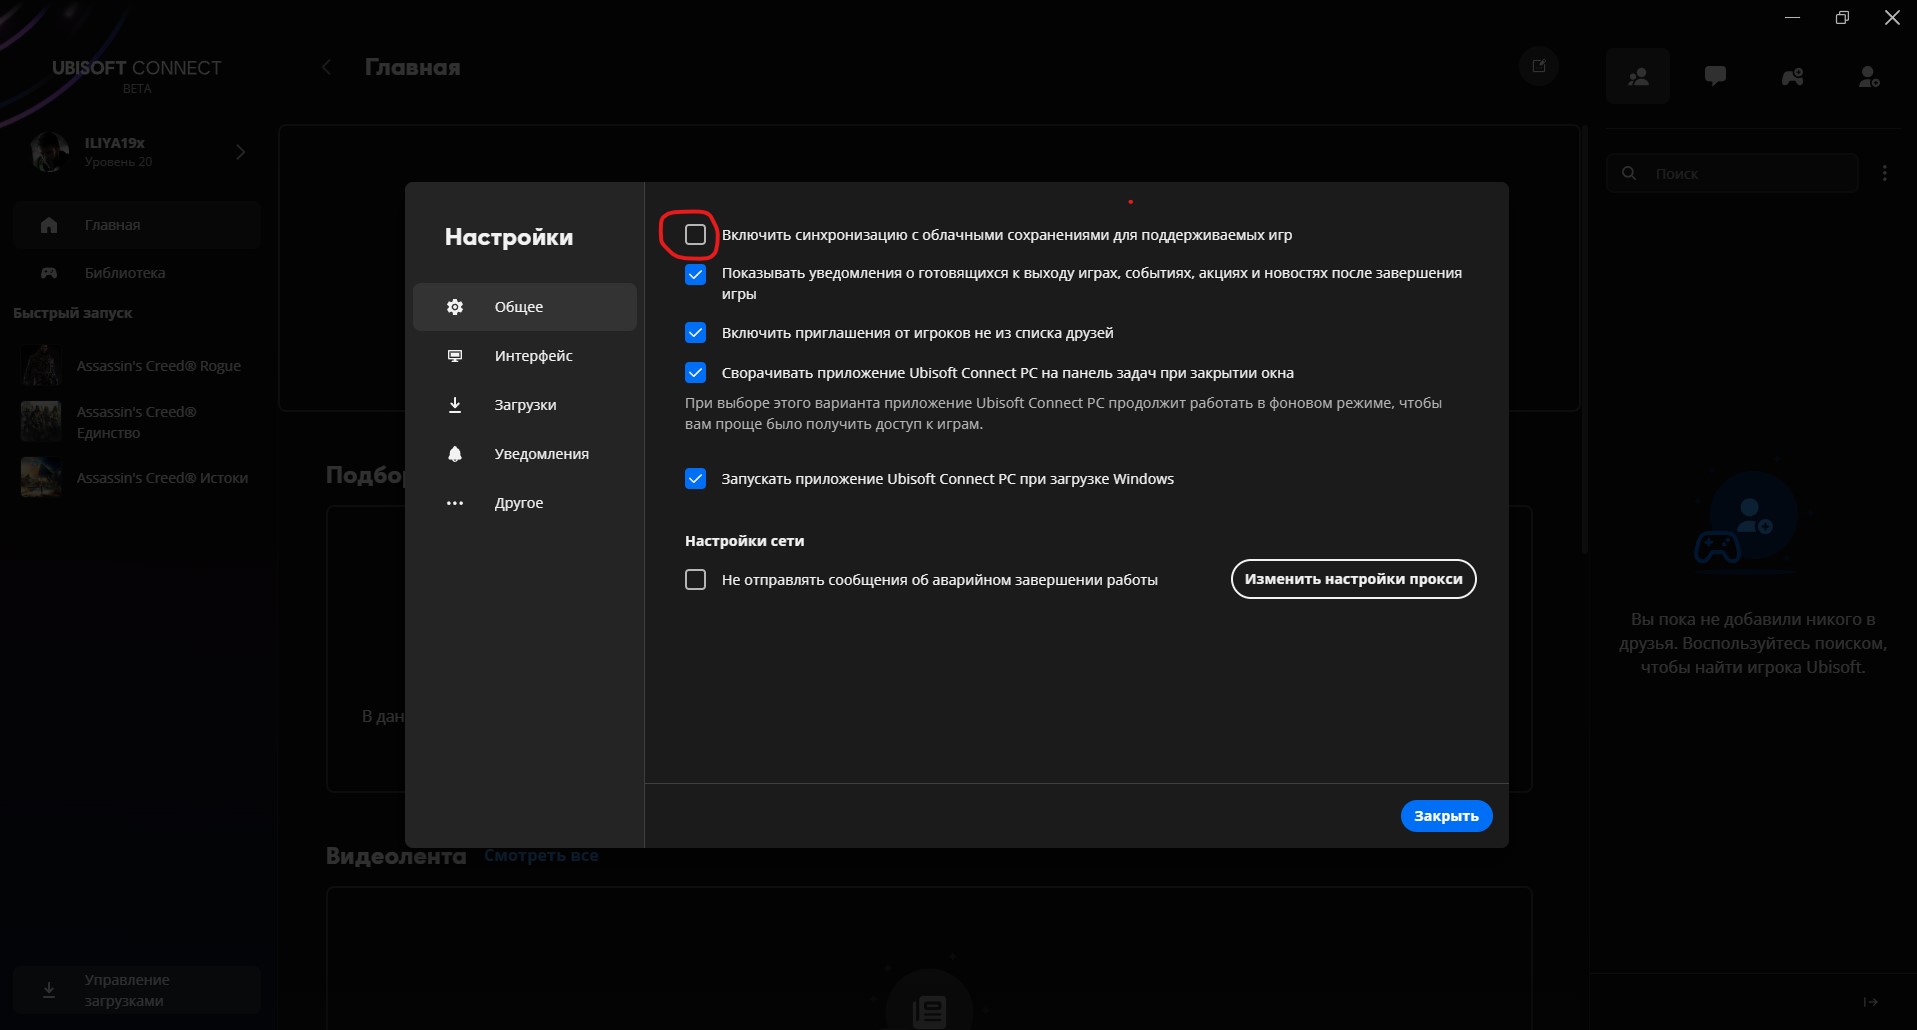Screen dimensions: 1917x1030
Task: Open the friends list icon
Action: (1638, 76)
